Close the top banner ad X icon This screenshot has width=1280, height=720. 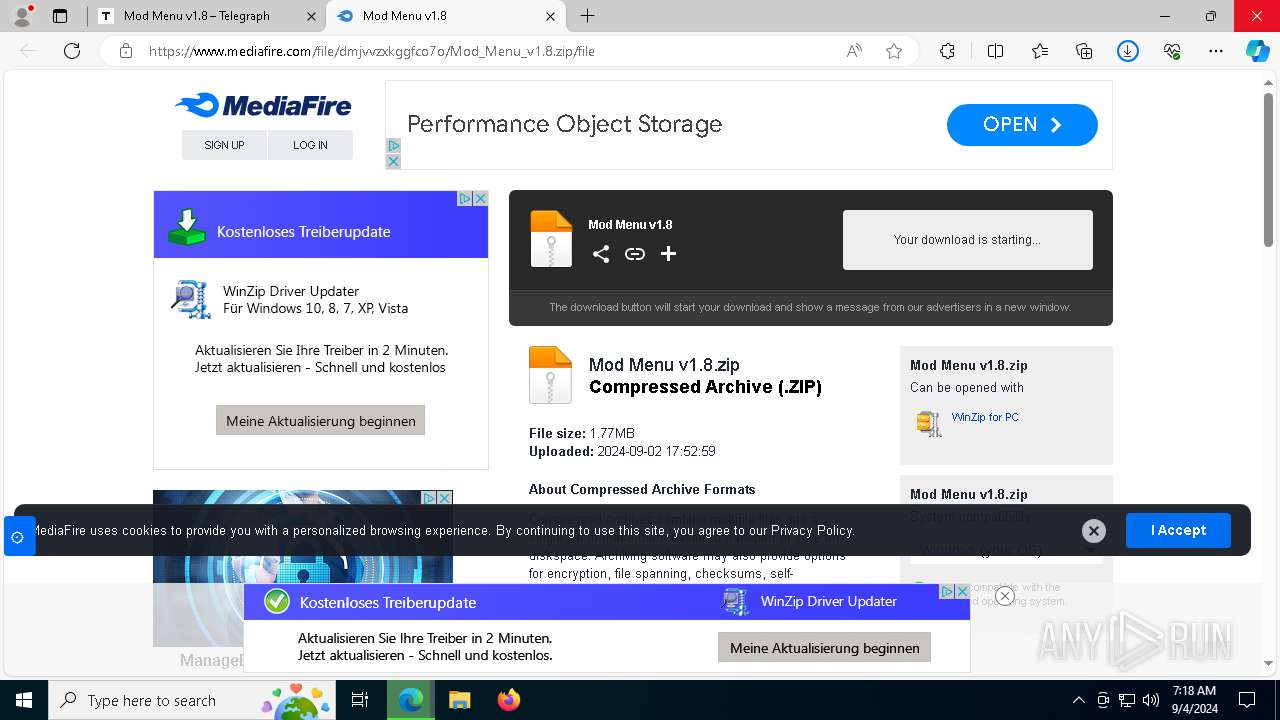(x=393, y=161)
